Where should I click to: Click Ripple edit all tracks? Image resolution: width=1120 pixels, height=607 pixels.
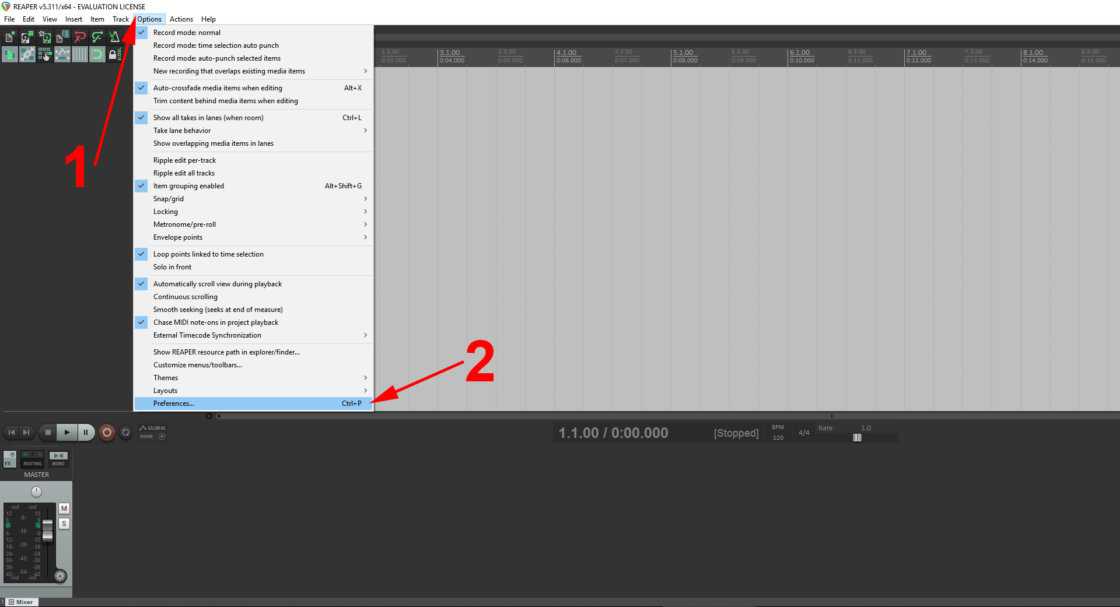[253, 173]
